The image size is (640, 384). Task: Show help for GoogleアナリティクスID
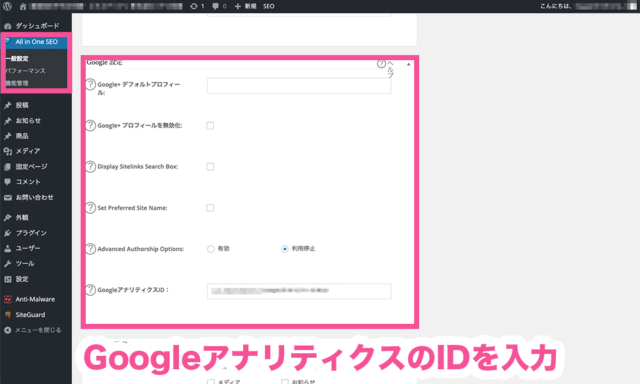[x=91, y=290]
